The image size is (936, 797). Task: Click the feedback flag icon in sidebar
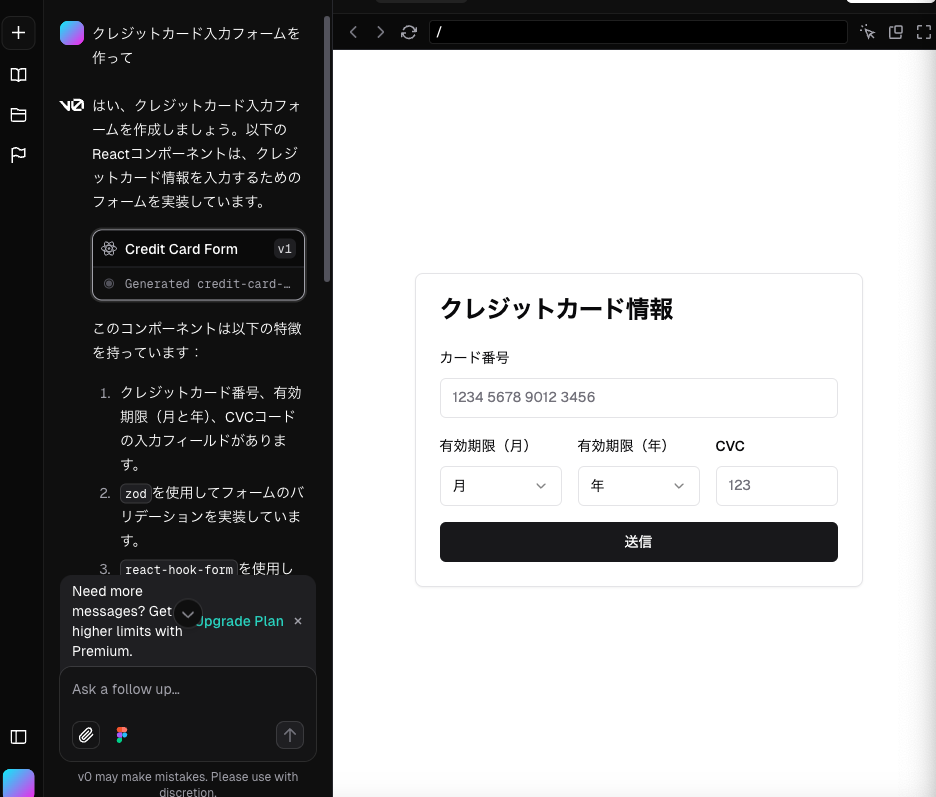tap(18, 155)
